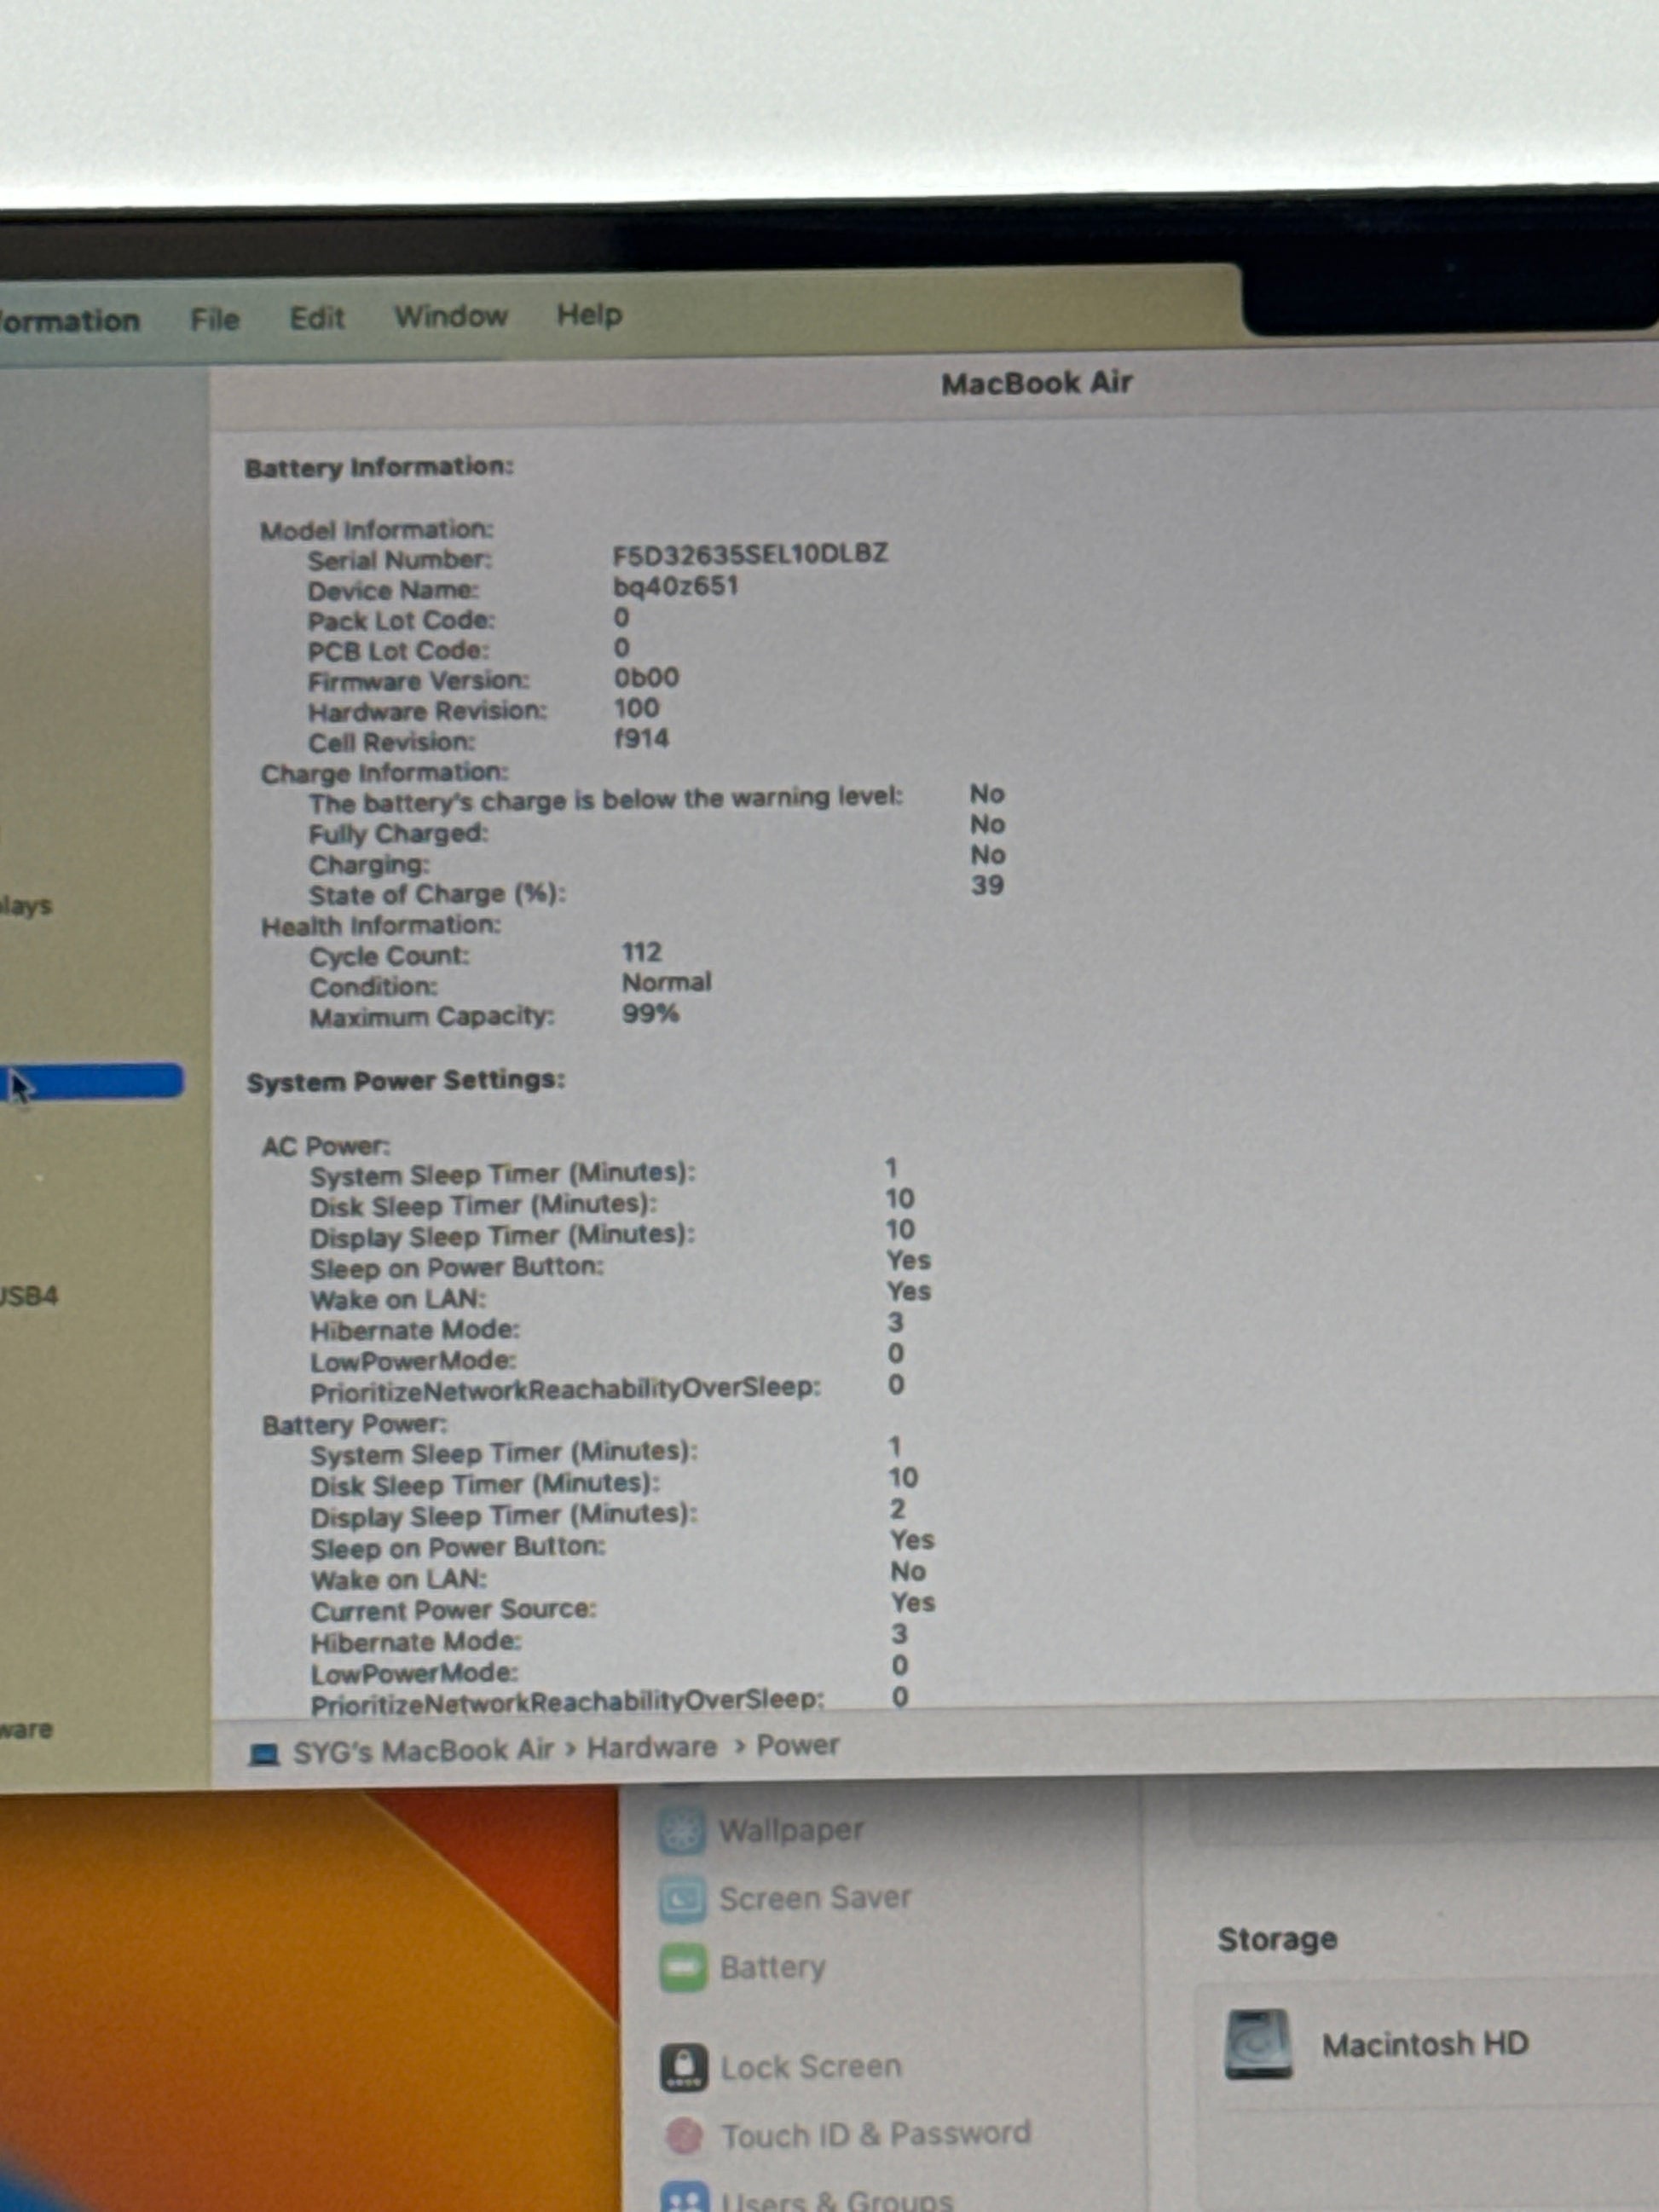Click the Touch ID & Password fingerprint icon

[x=684, y=2136]
